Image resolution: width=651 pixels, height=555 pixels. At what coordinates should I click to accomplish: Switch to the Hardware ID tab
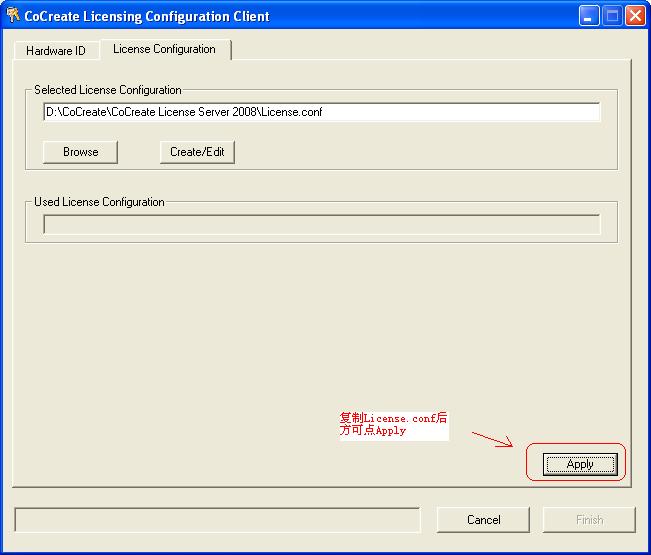click(56, 51)
